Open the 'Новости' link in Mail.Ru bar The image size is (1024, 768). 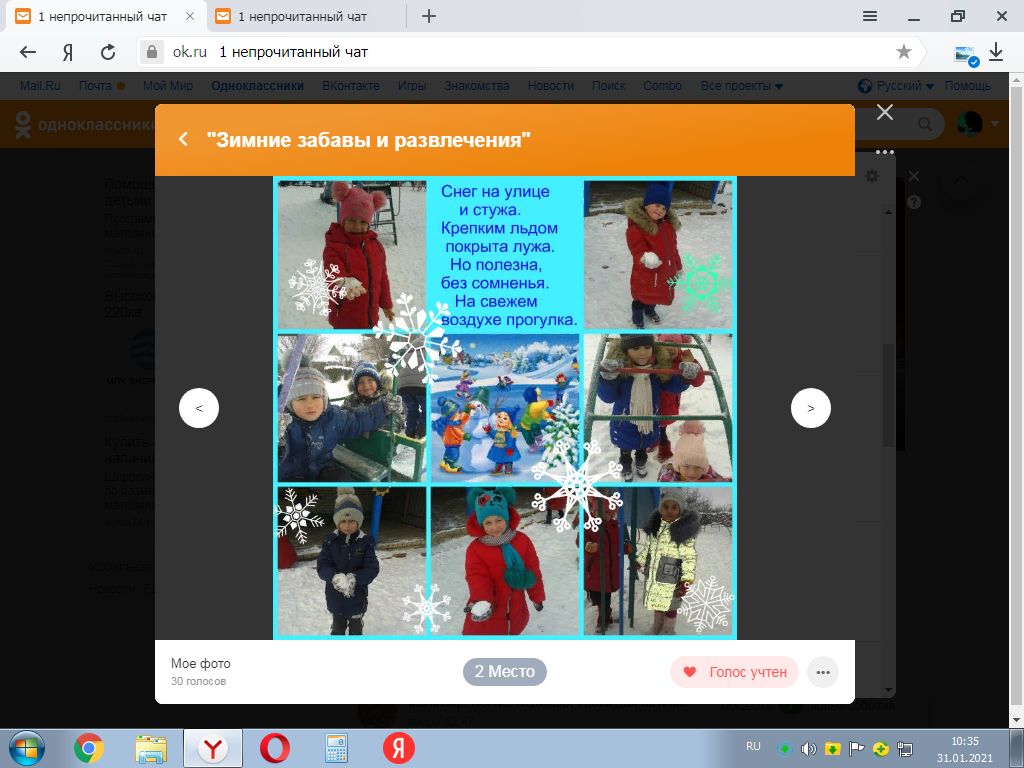click(551, 86)
